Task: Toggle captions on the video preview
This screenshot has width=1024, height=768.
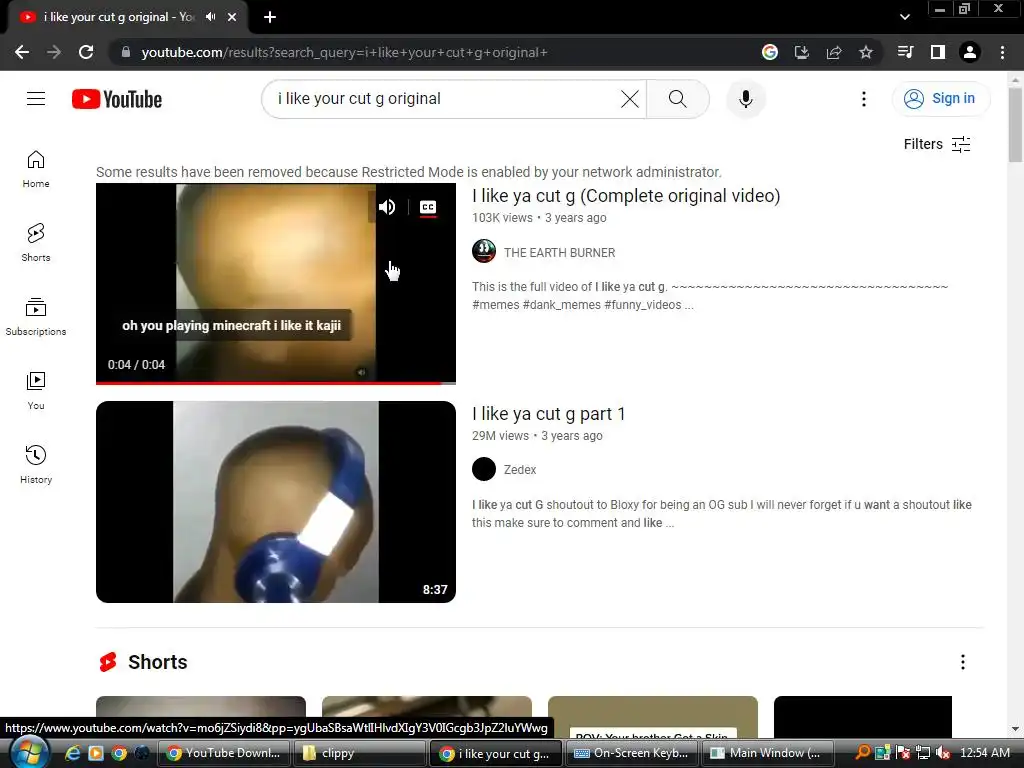Action: tap(428, 208)
